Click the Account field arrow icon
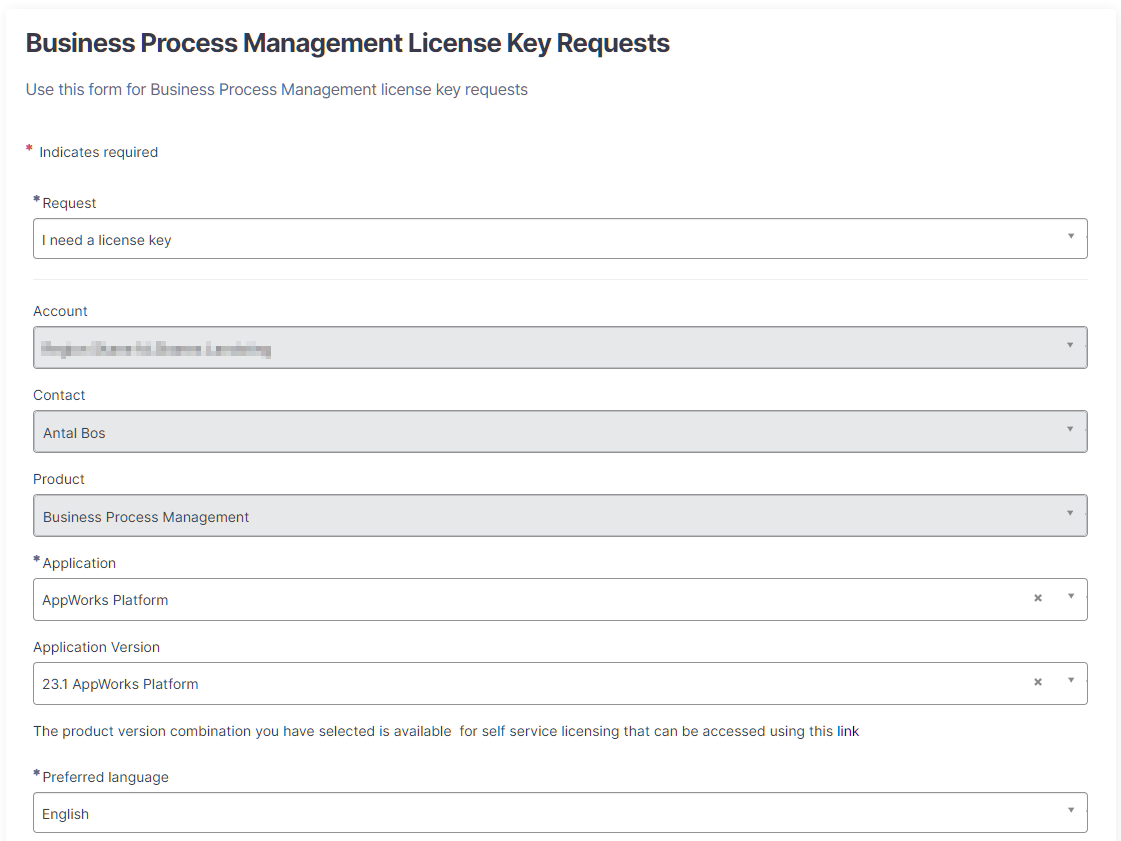Viewport: 1121px width, 841px height. [x=1070, y=346]
